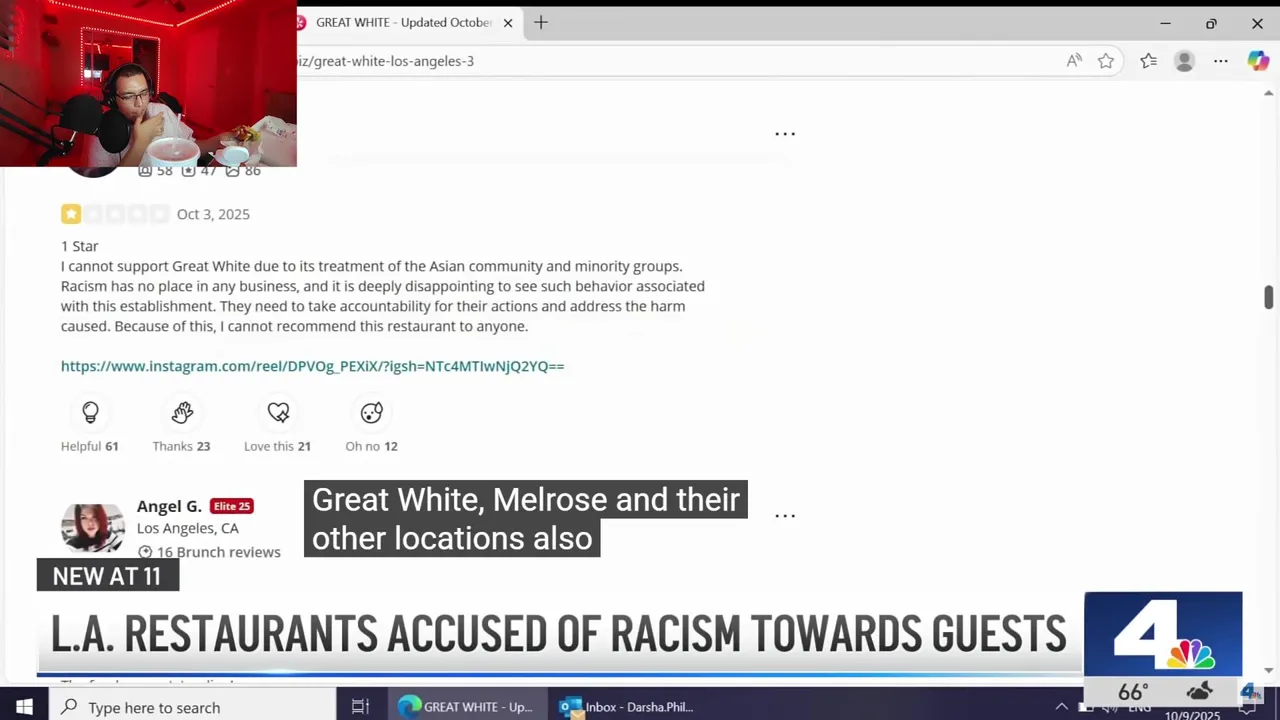Click the Love this 21 count label
Image resolution: width=1280 pixels, height=720 pixels.
click(x=277, y=446)
